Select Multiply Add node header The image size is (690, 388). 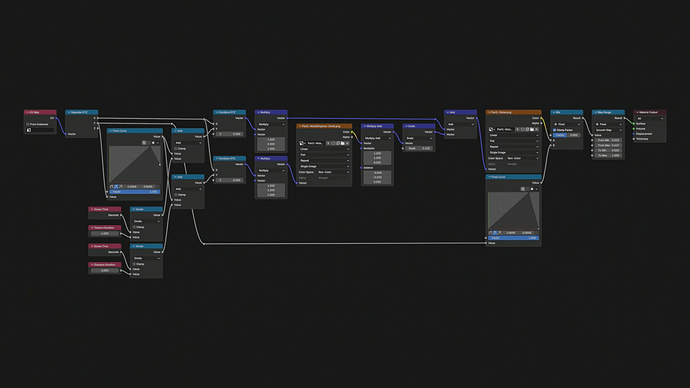click(x=378, y=126)
